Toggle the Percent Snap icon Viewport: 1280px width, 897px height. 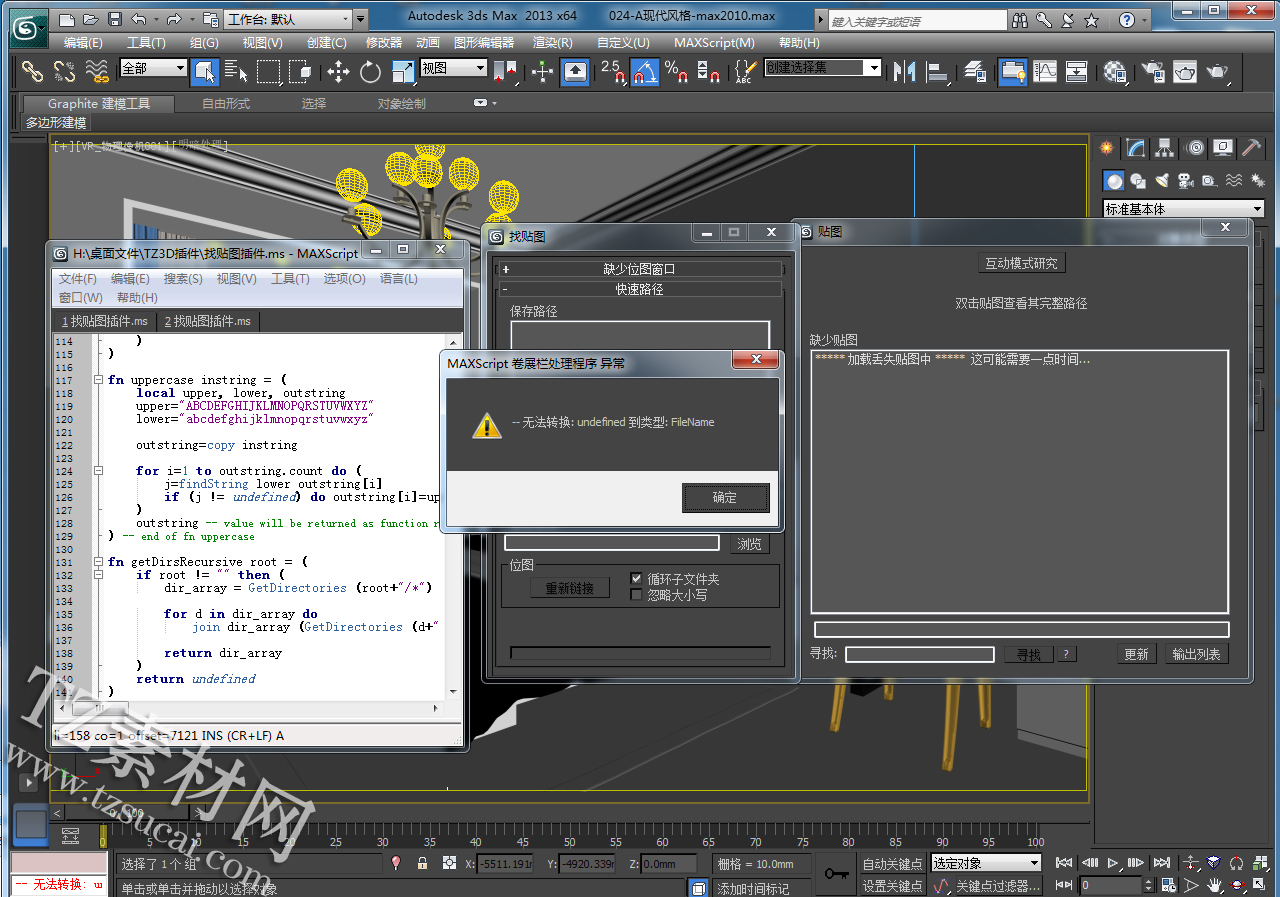[x=677, y=71]
